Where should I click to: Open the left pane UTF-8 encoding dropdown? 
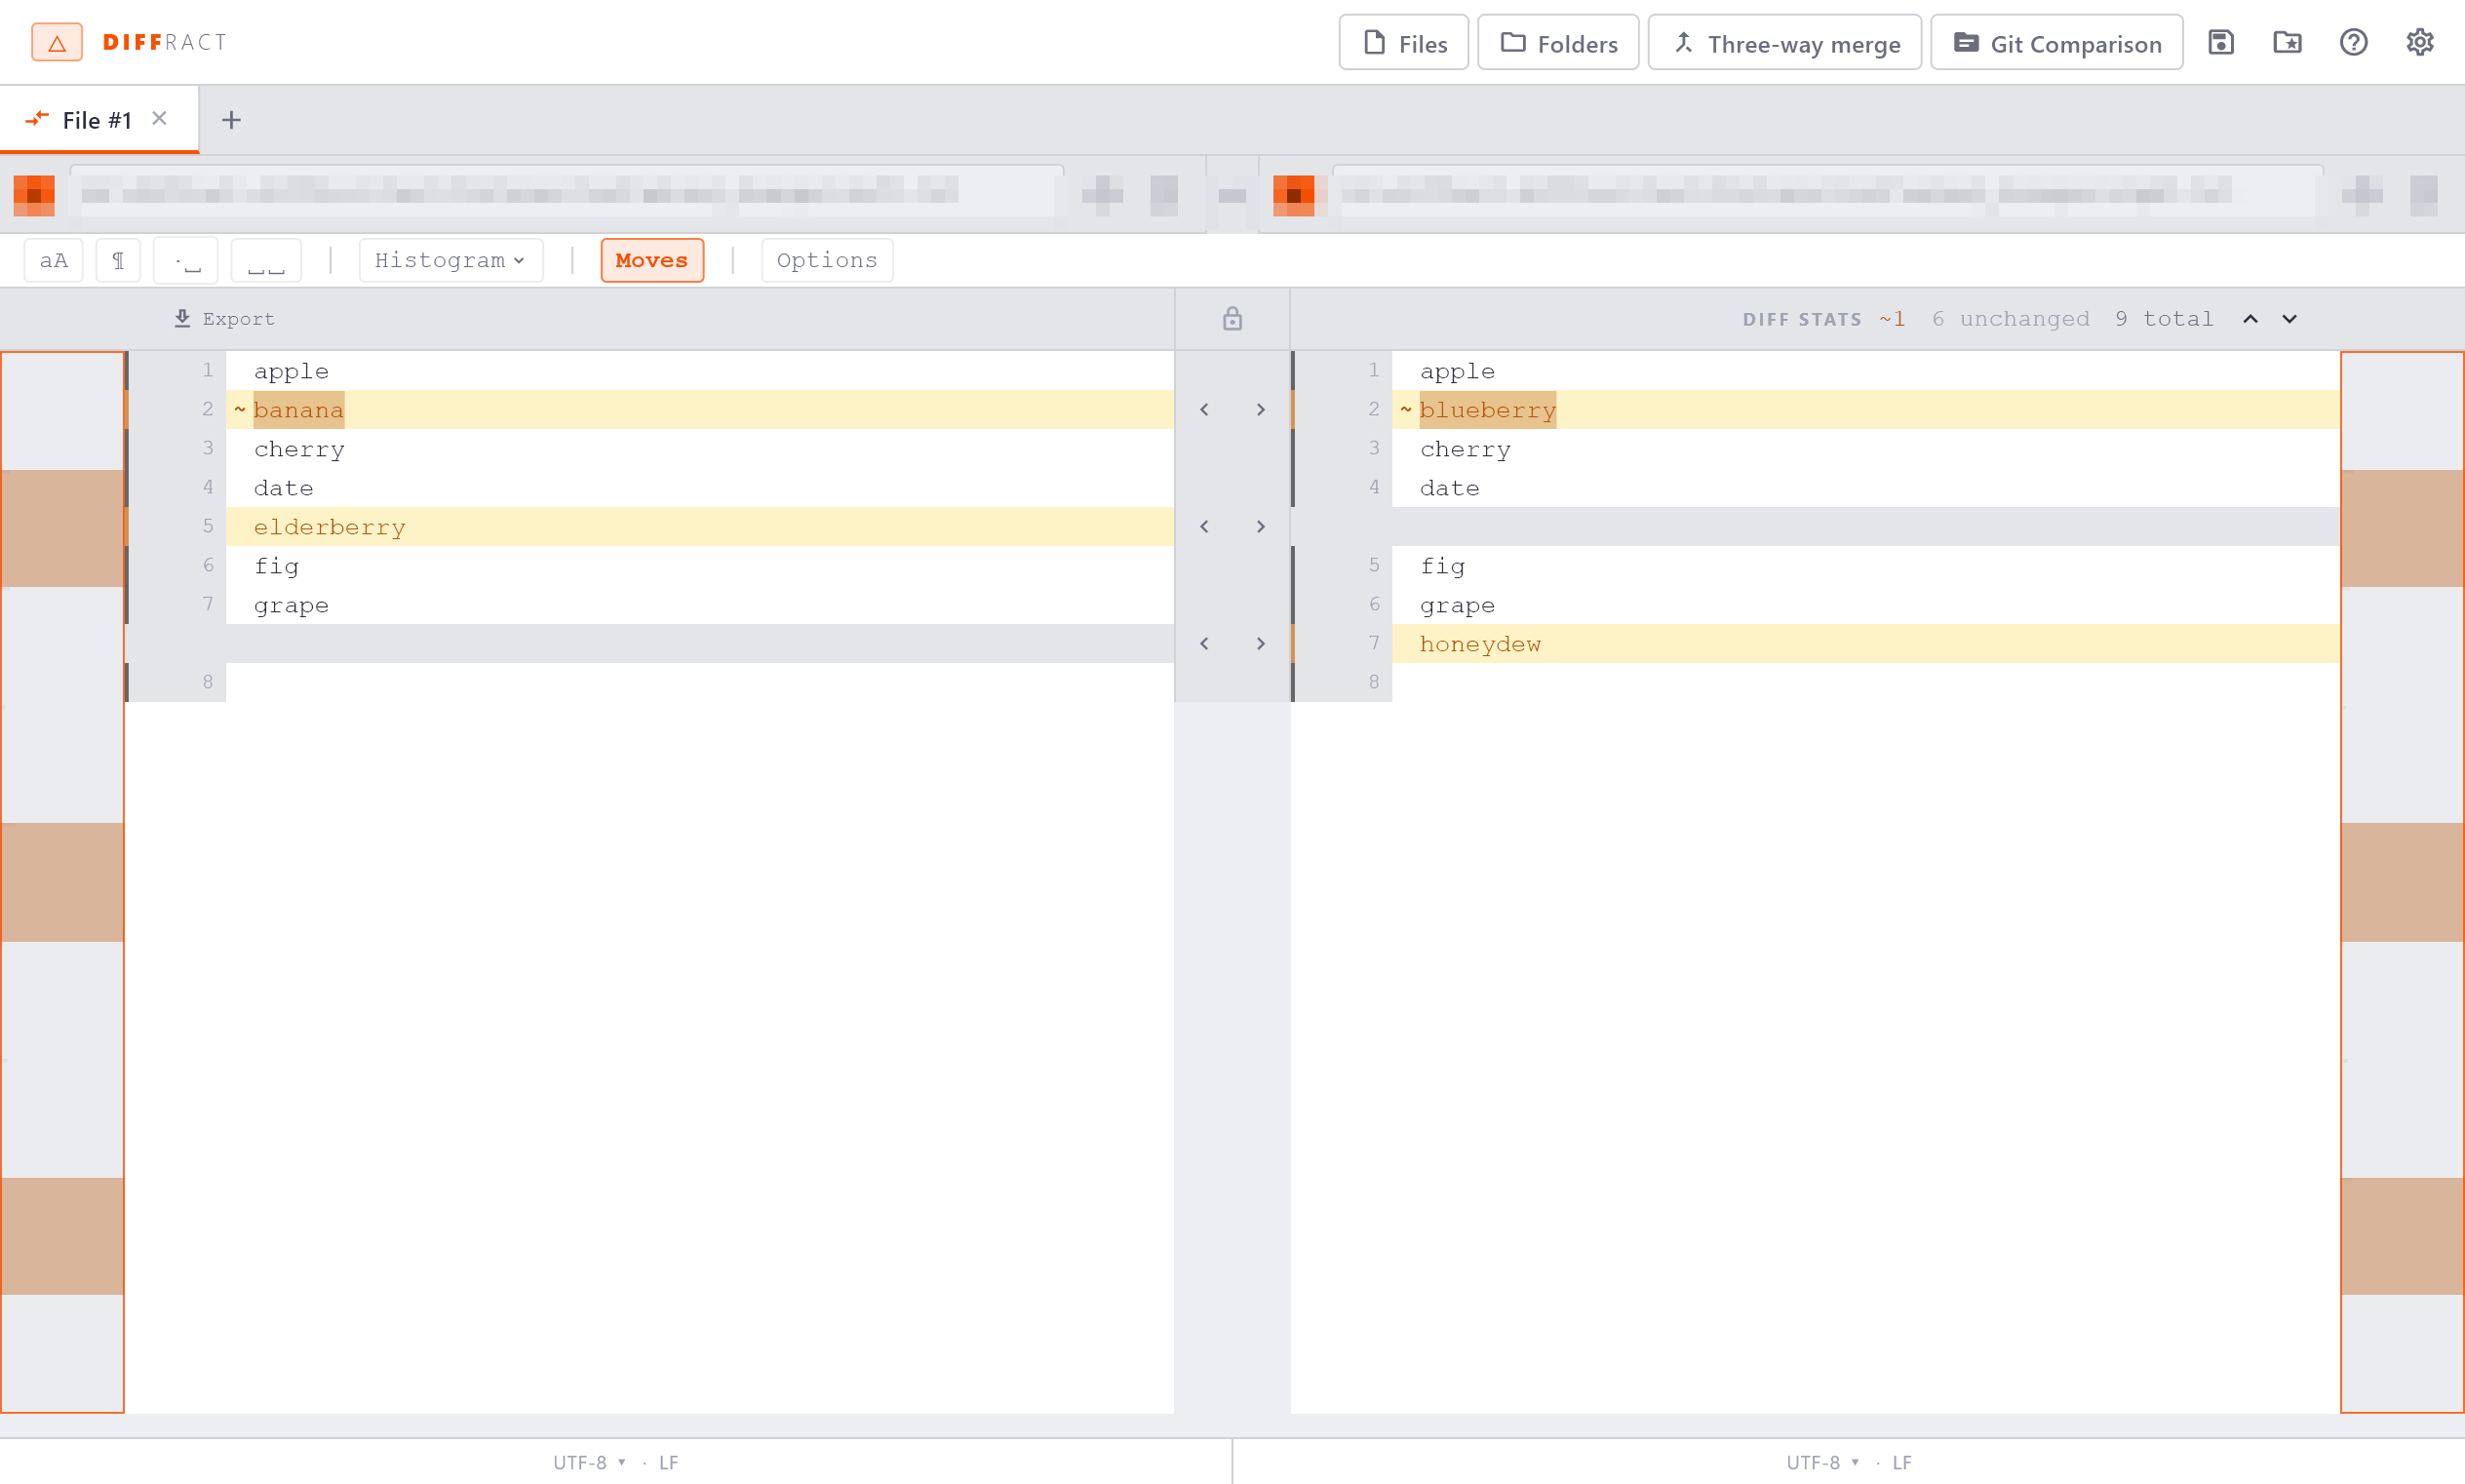pyautogui.click(x=590, y=1462)
